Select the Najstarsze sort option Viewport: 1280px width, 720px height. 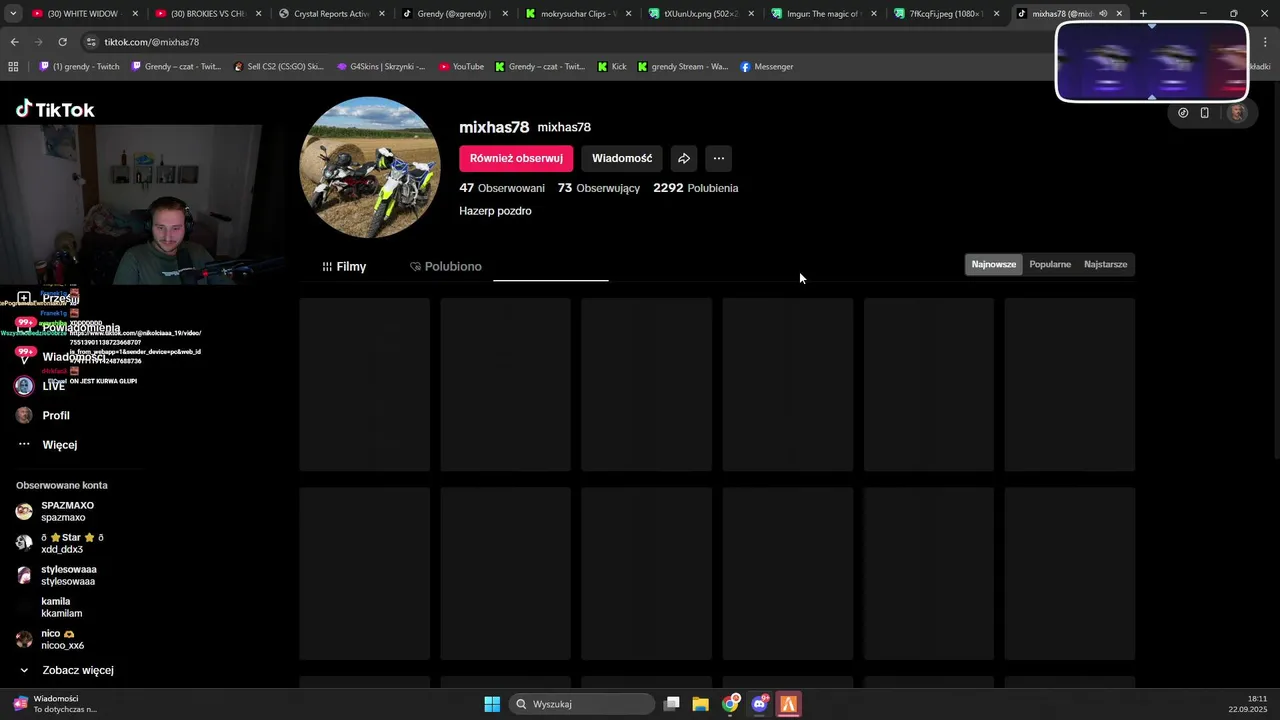(1105, 264)
